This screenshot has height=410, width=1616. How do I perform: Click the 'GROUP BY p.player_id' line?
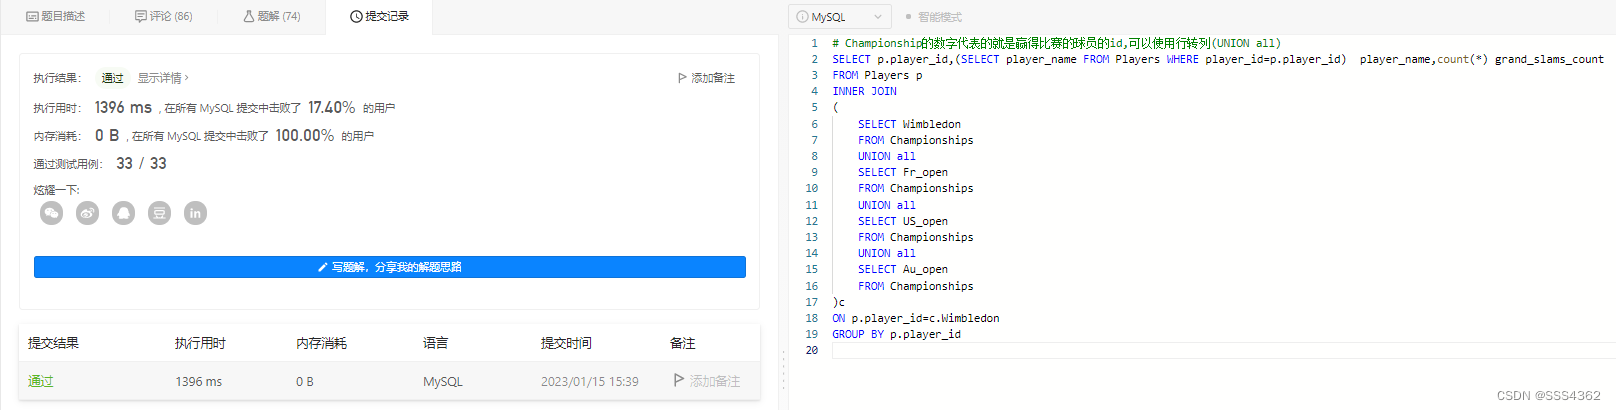pos(897,334)
